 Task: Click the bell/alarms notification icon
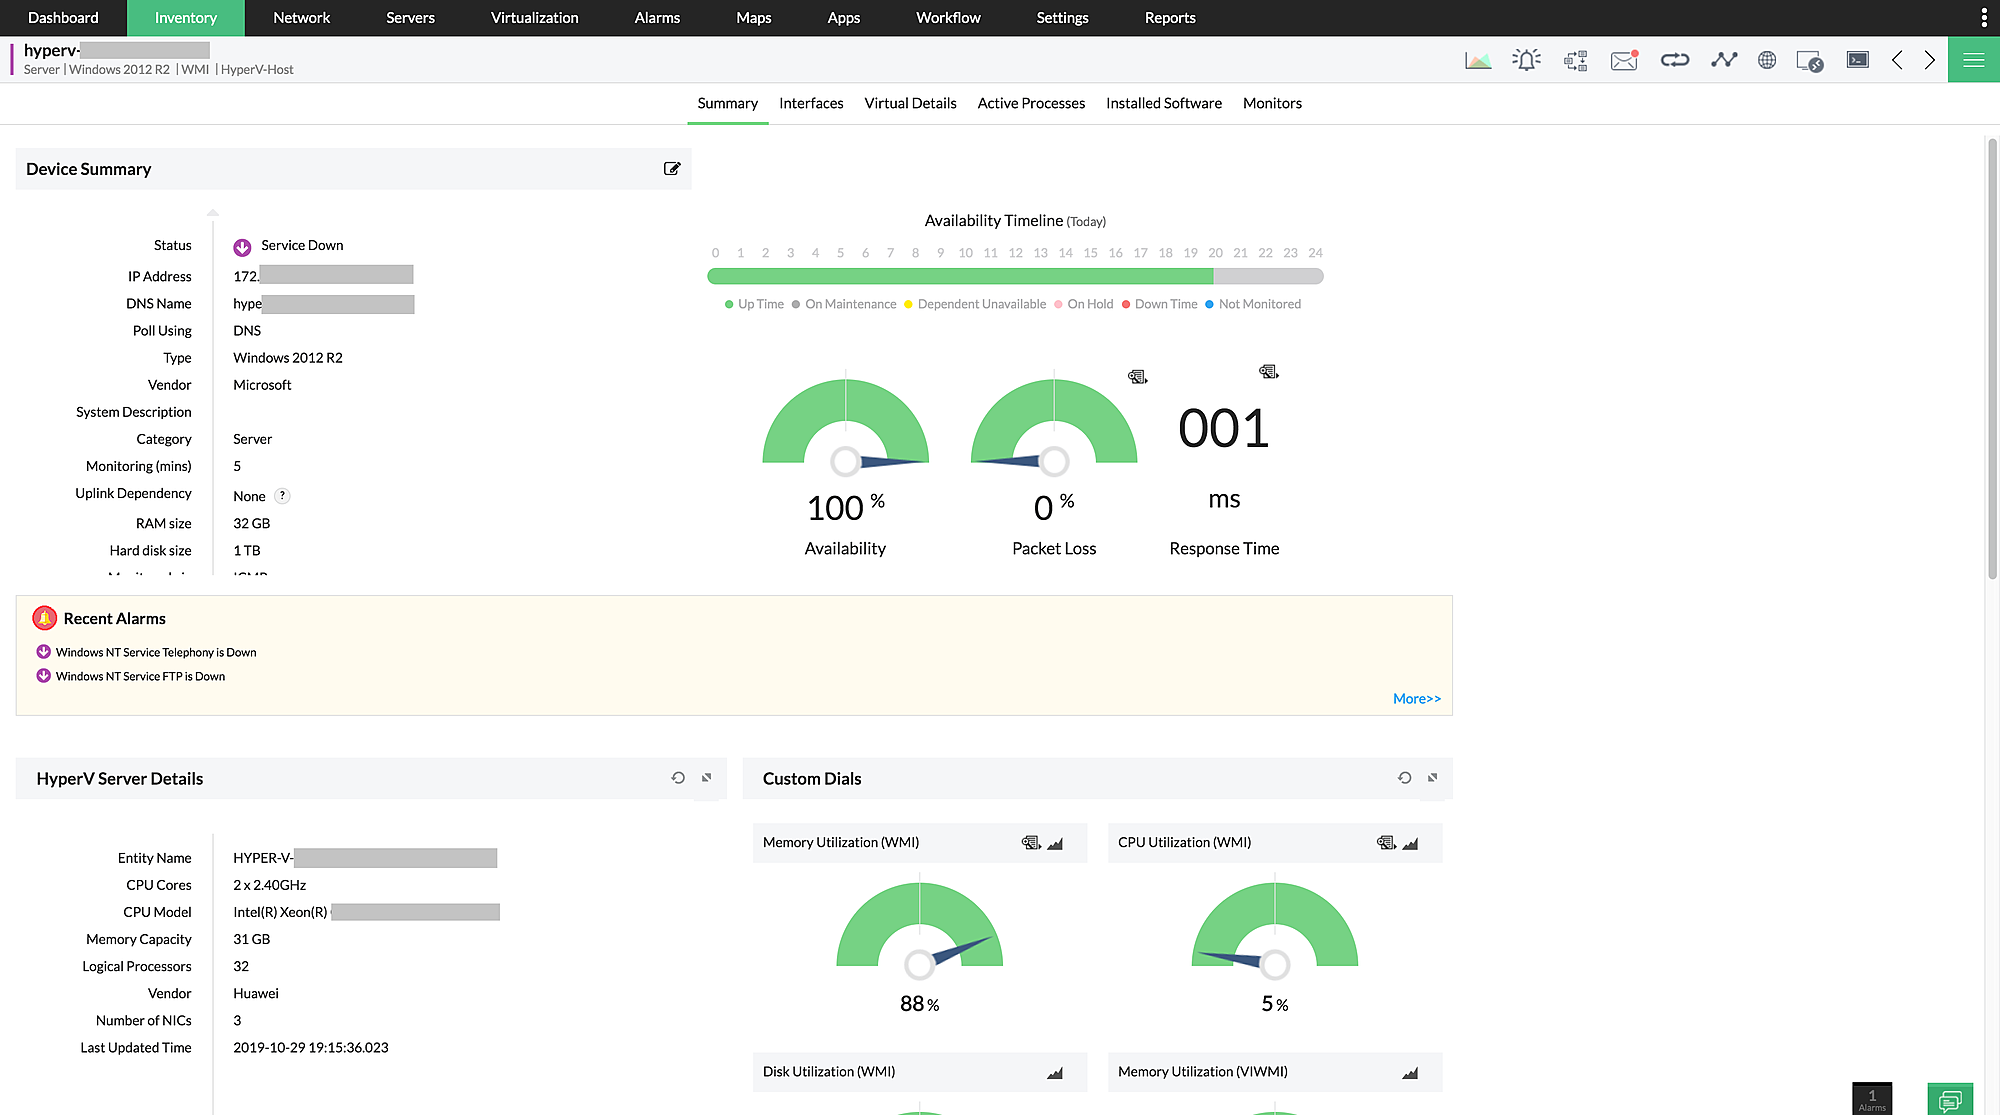tap(1525, 59)
